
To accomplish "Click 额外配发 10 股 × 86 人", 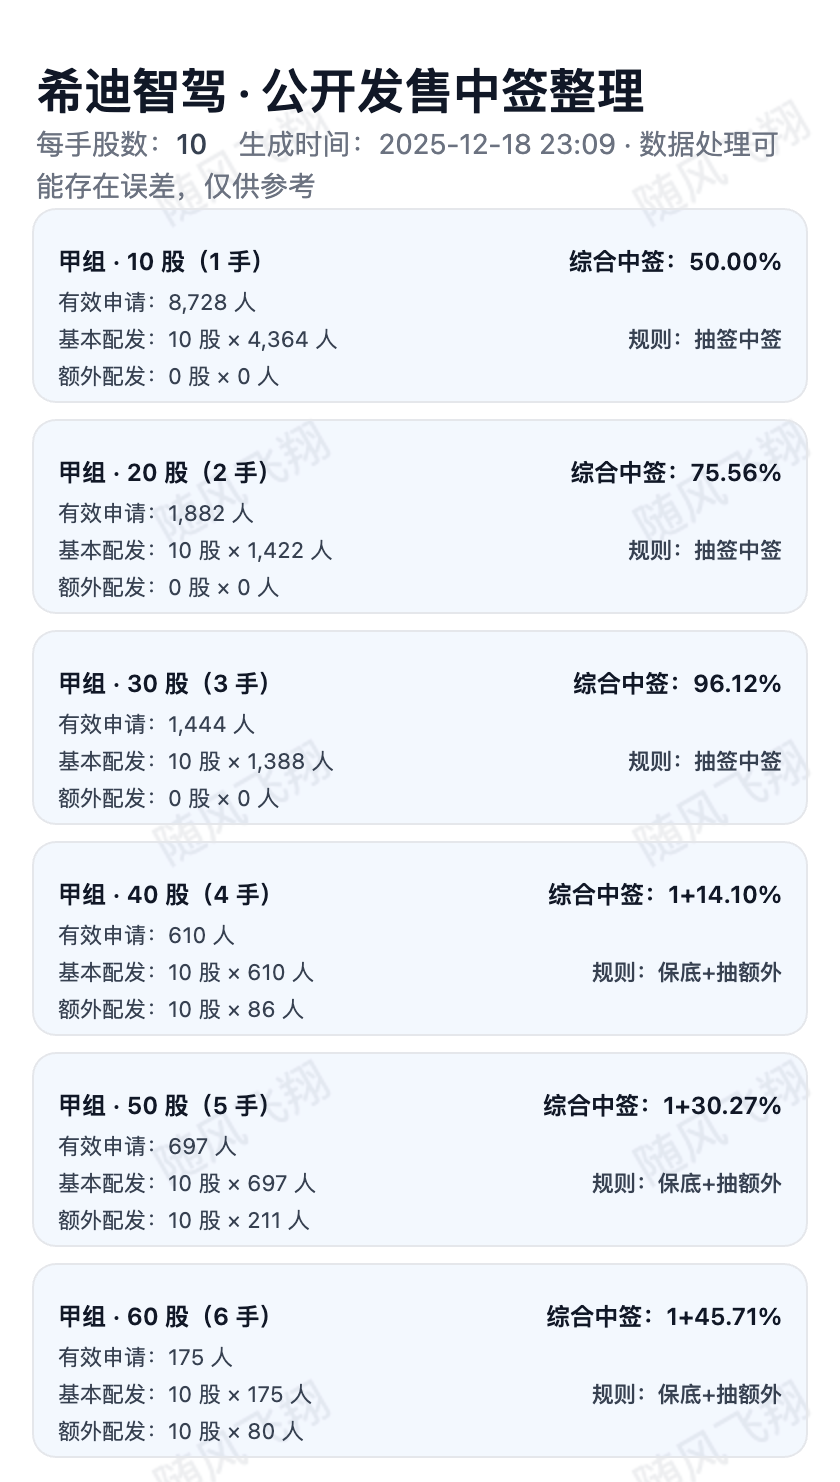I will 181,1009.
